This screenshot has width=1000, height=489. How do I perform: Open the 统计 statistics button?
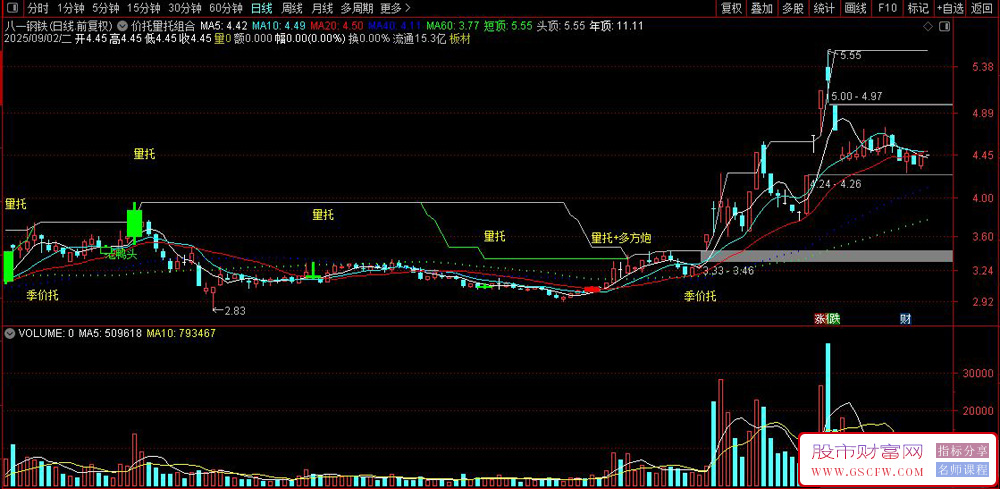tap(824, 8)
